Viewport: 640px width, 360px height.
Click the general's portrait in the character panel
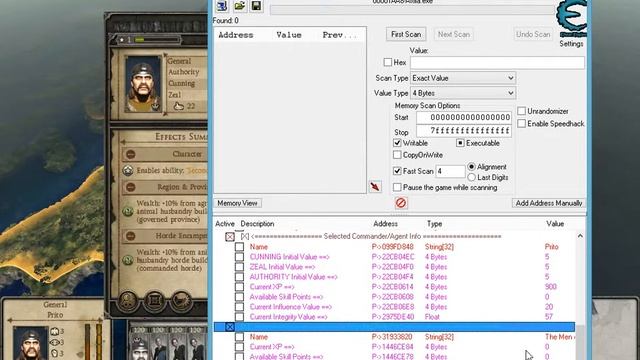point(143,84)
